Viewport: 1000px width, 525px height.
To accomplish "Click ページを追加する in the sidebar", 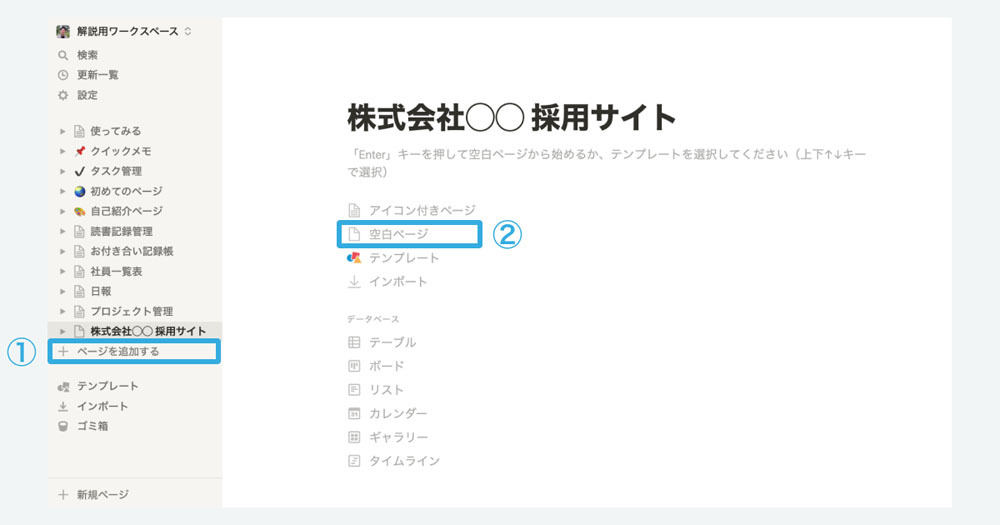I will coord(134,351).
